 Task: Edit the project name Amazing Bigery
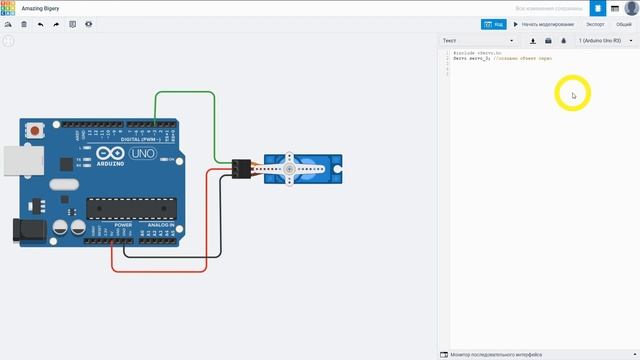coord(40,8)
